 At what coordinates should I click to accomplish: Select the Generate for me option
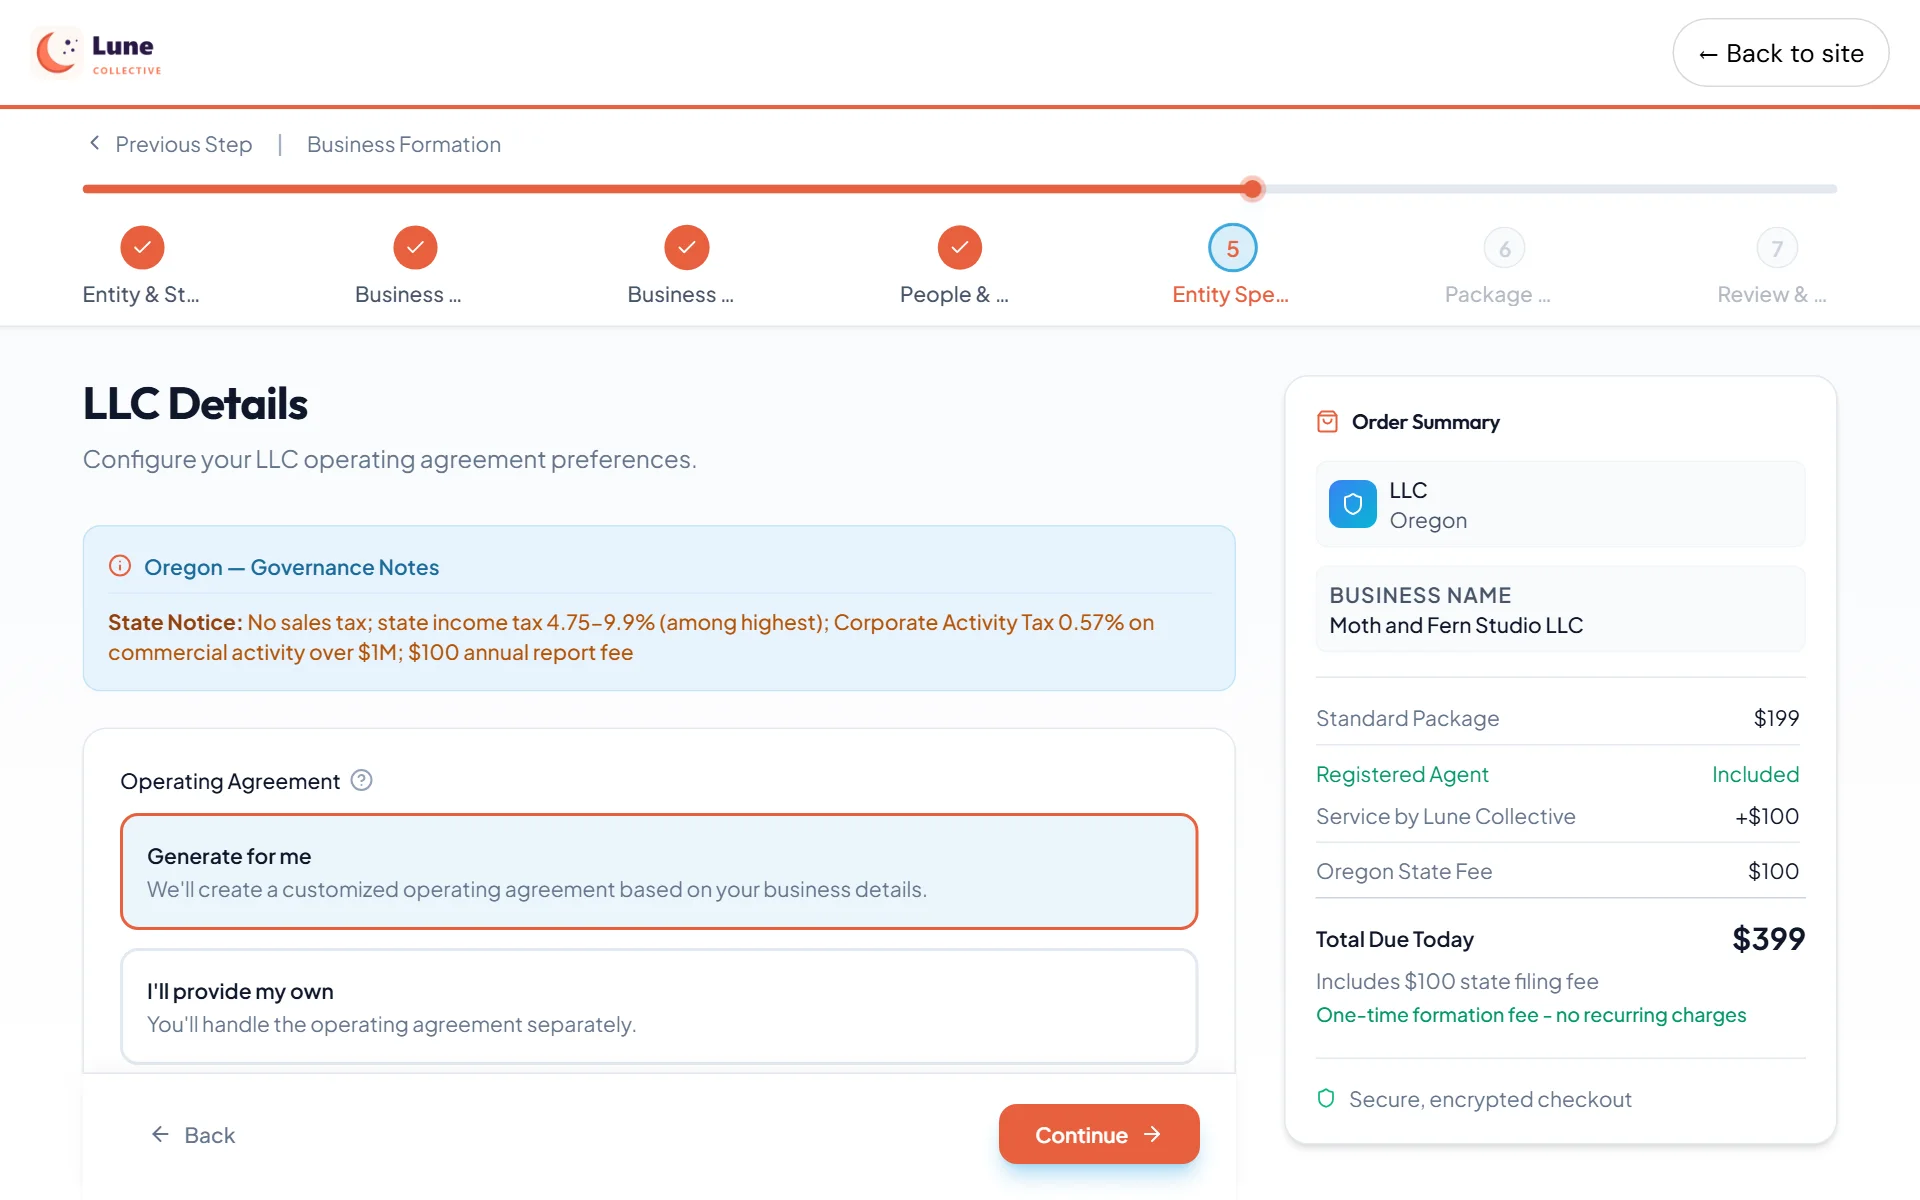click(x=659, y=871)
